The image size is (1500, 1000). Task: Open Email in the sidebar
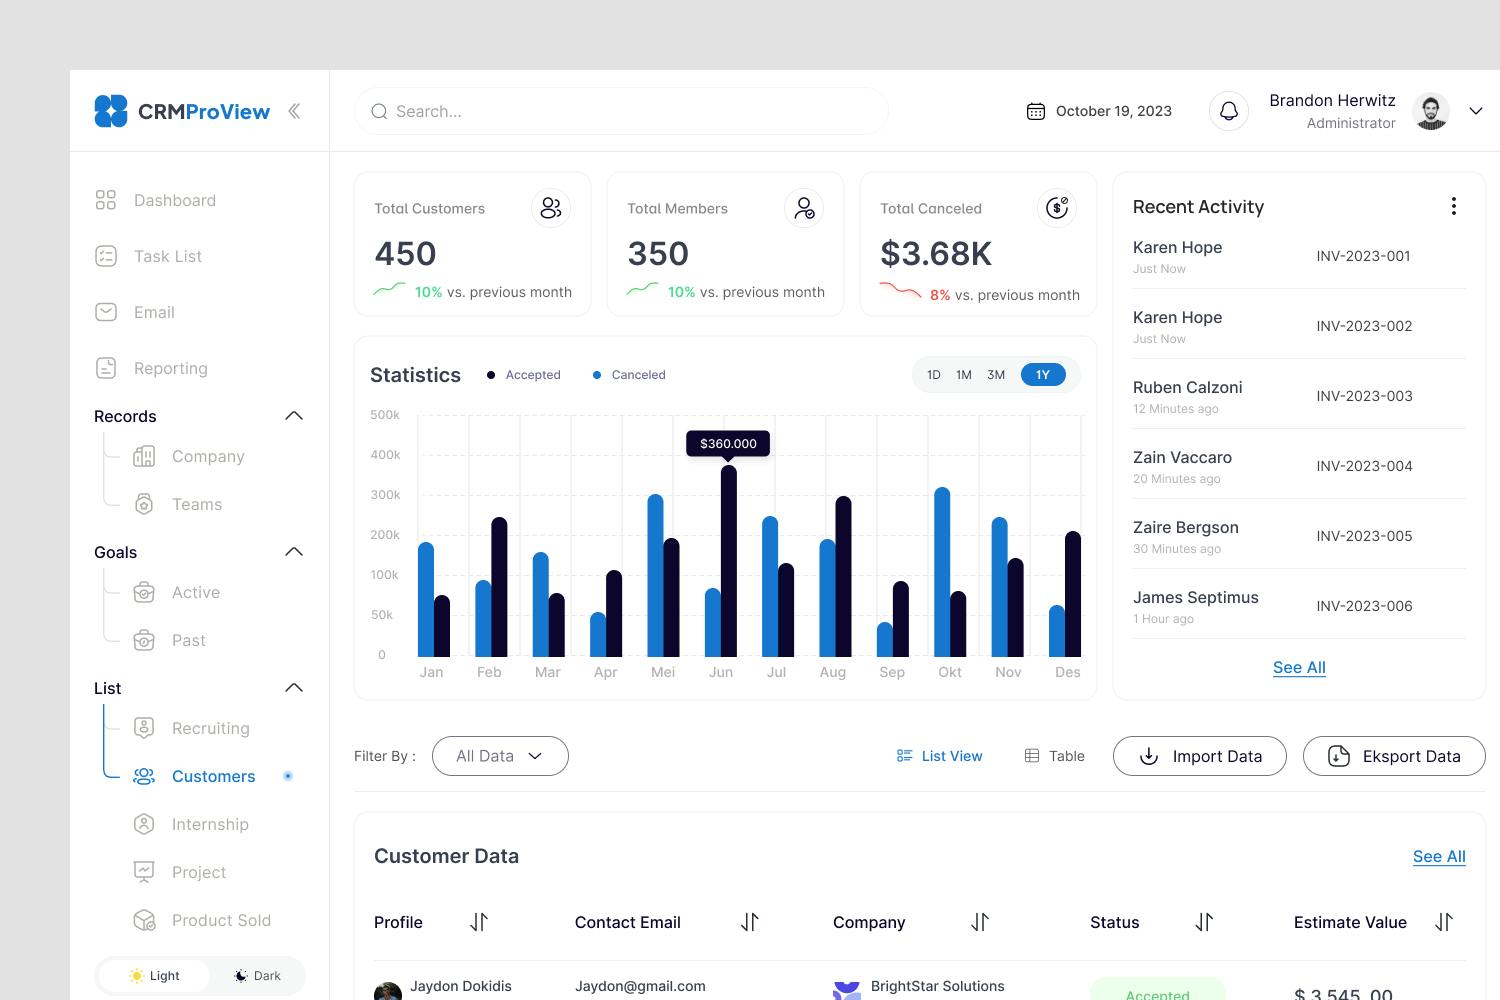click(x=134, y=312)
